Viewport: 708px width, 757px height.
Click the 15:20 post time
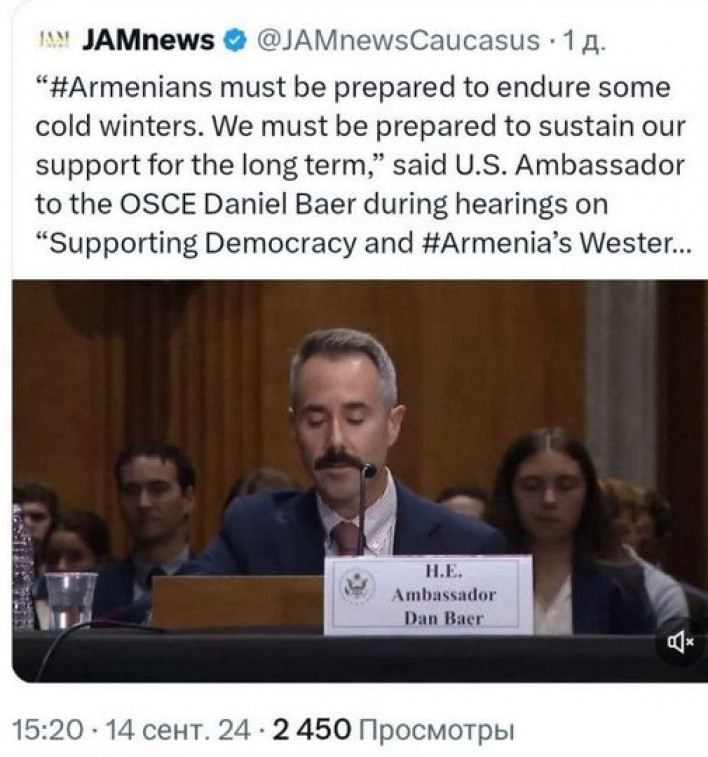48,729
